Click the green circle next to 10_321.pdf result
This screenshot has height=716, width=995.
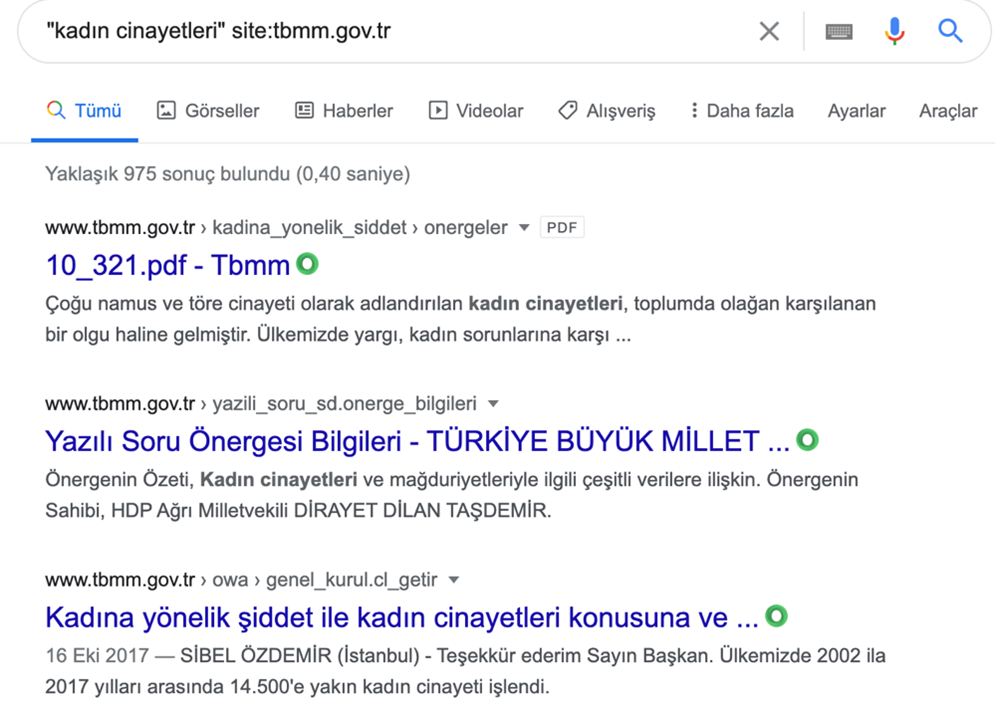(x=308, y=263)
